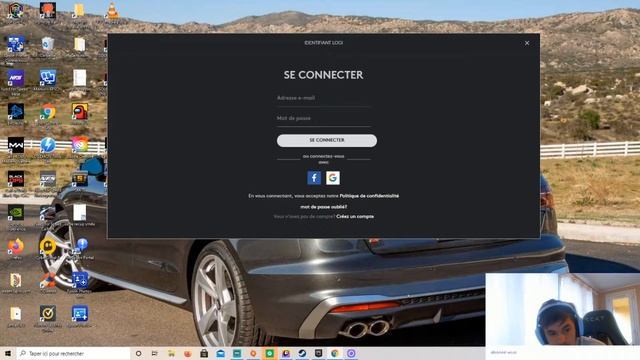Open Google Chrome desktop shortcut
Viewport: 640px width, 360px height.
(x=48, y=112)
